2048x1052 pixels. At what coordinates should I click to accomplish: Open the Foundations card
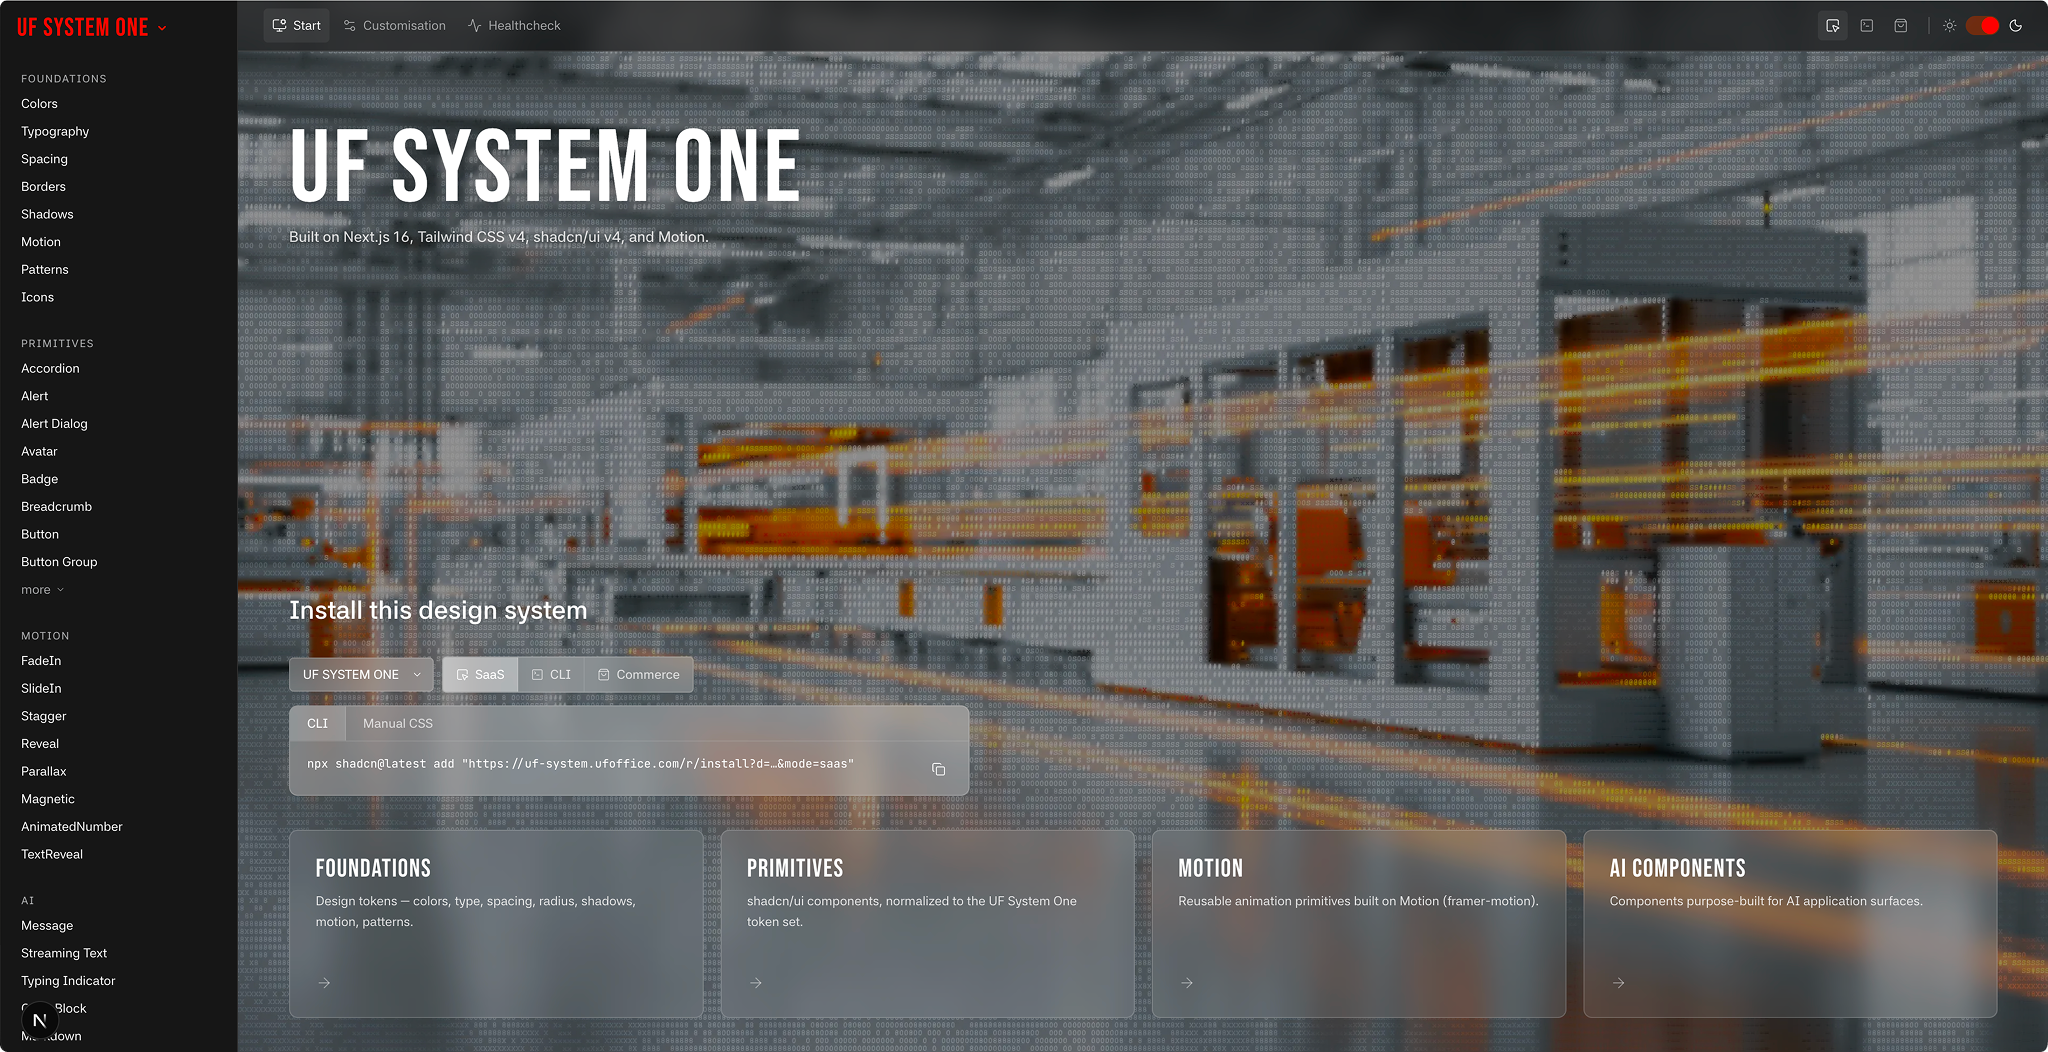(496, 924)
